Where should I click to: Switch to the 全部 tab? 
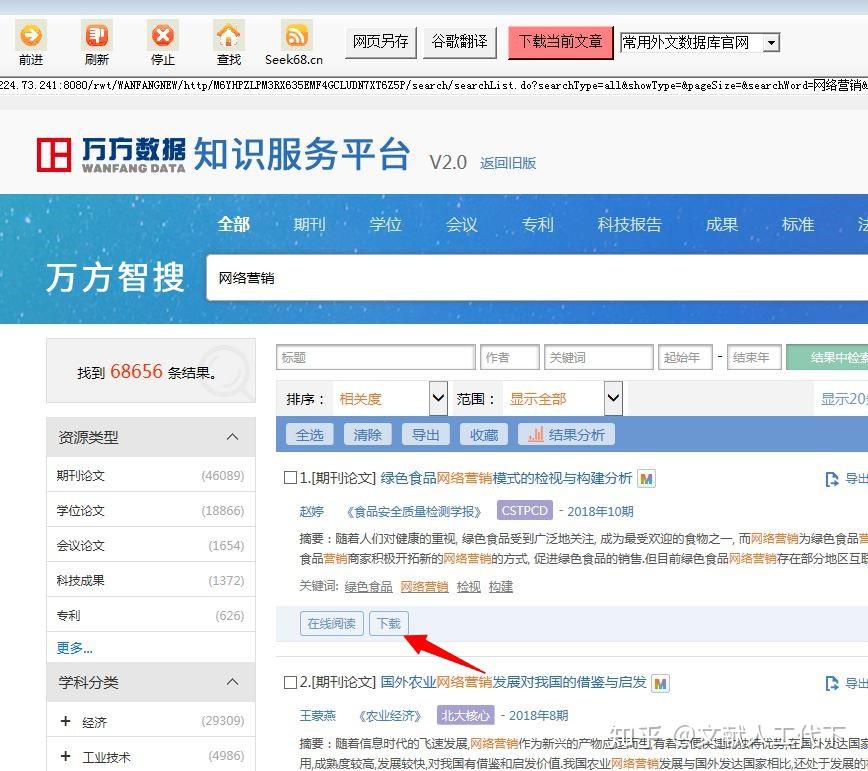tap(234, 225)
